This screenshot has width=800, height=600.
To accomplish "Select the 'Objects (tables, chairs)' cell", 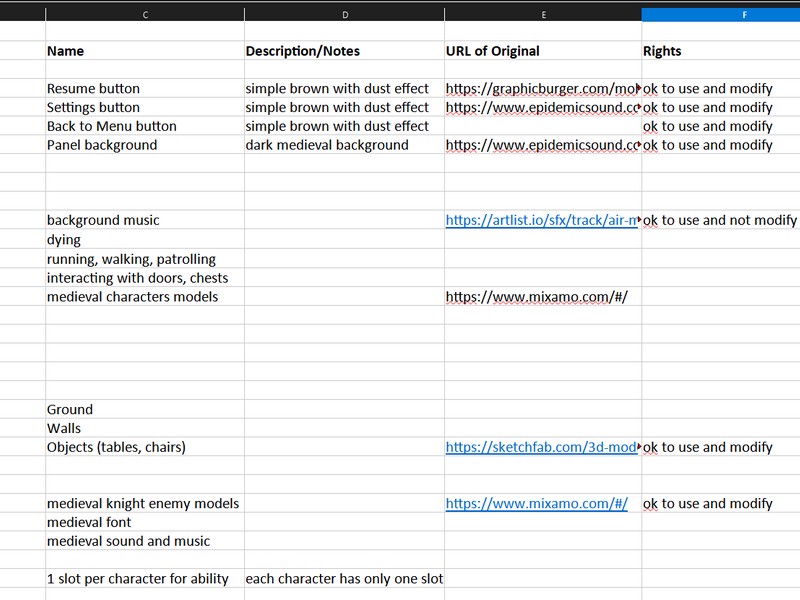I will pyautogui.click(x=116, y=448).
